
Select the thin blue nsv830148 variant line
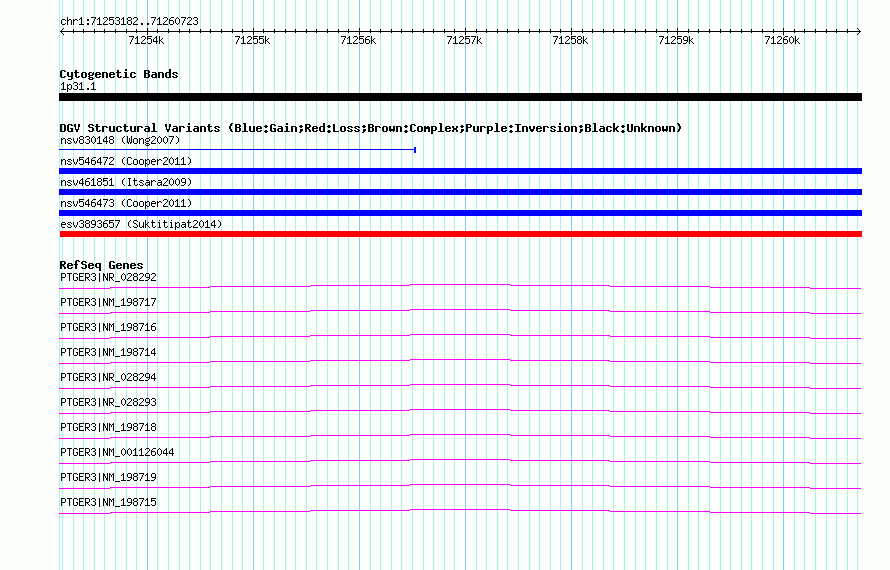pyautogui.click(x=237, y=150)
